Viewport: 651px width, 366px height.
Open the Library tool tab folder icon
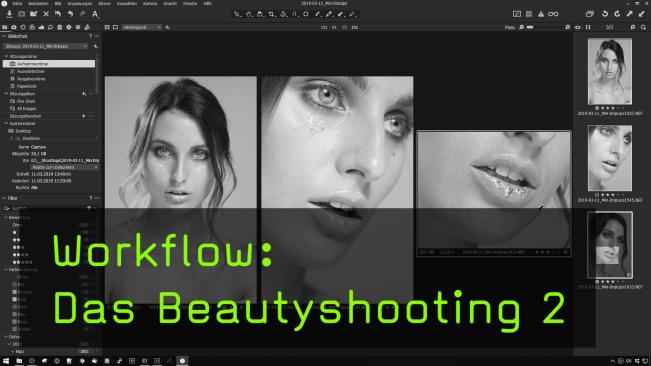tap(5, 27)
